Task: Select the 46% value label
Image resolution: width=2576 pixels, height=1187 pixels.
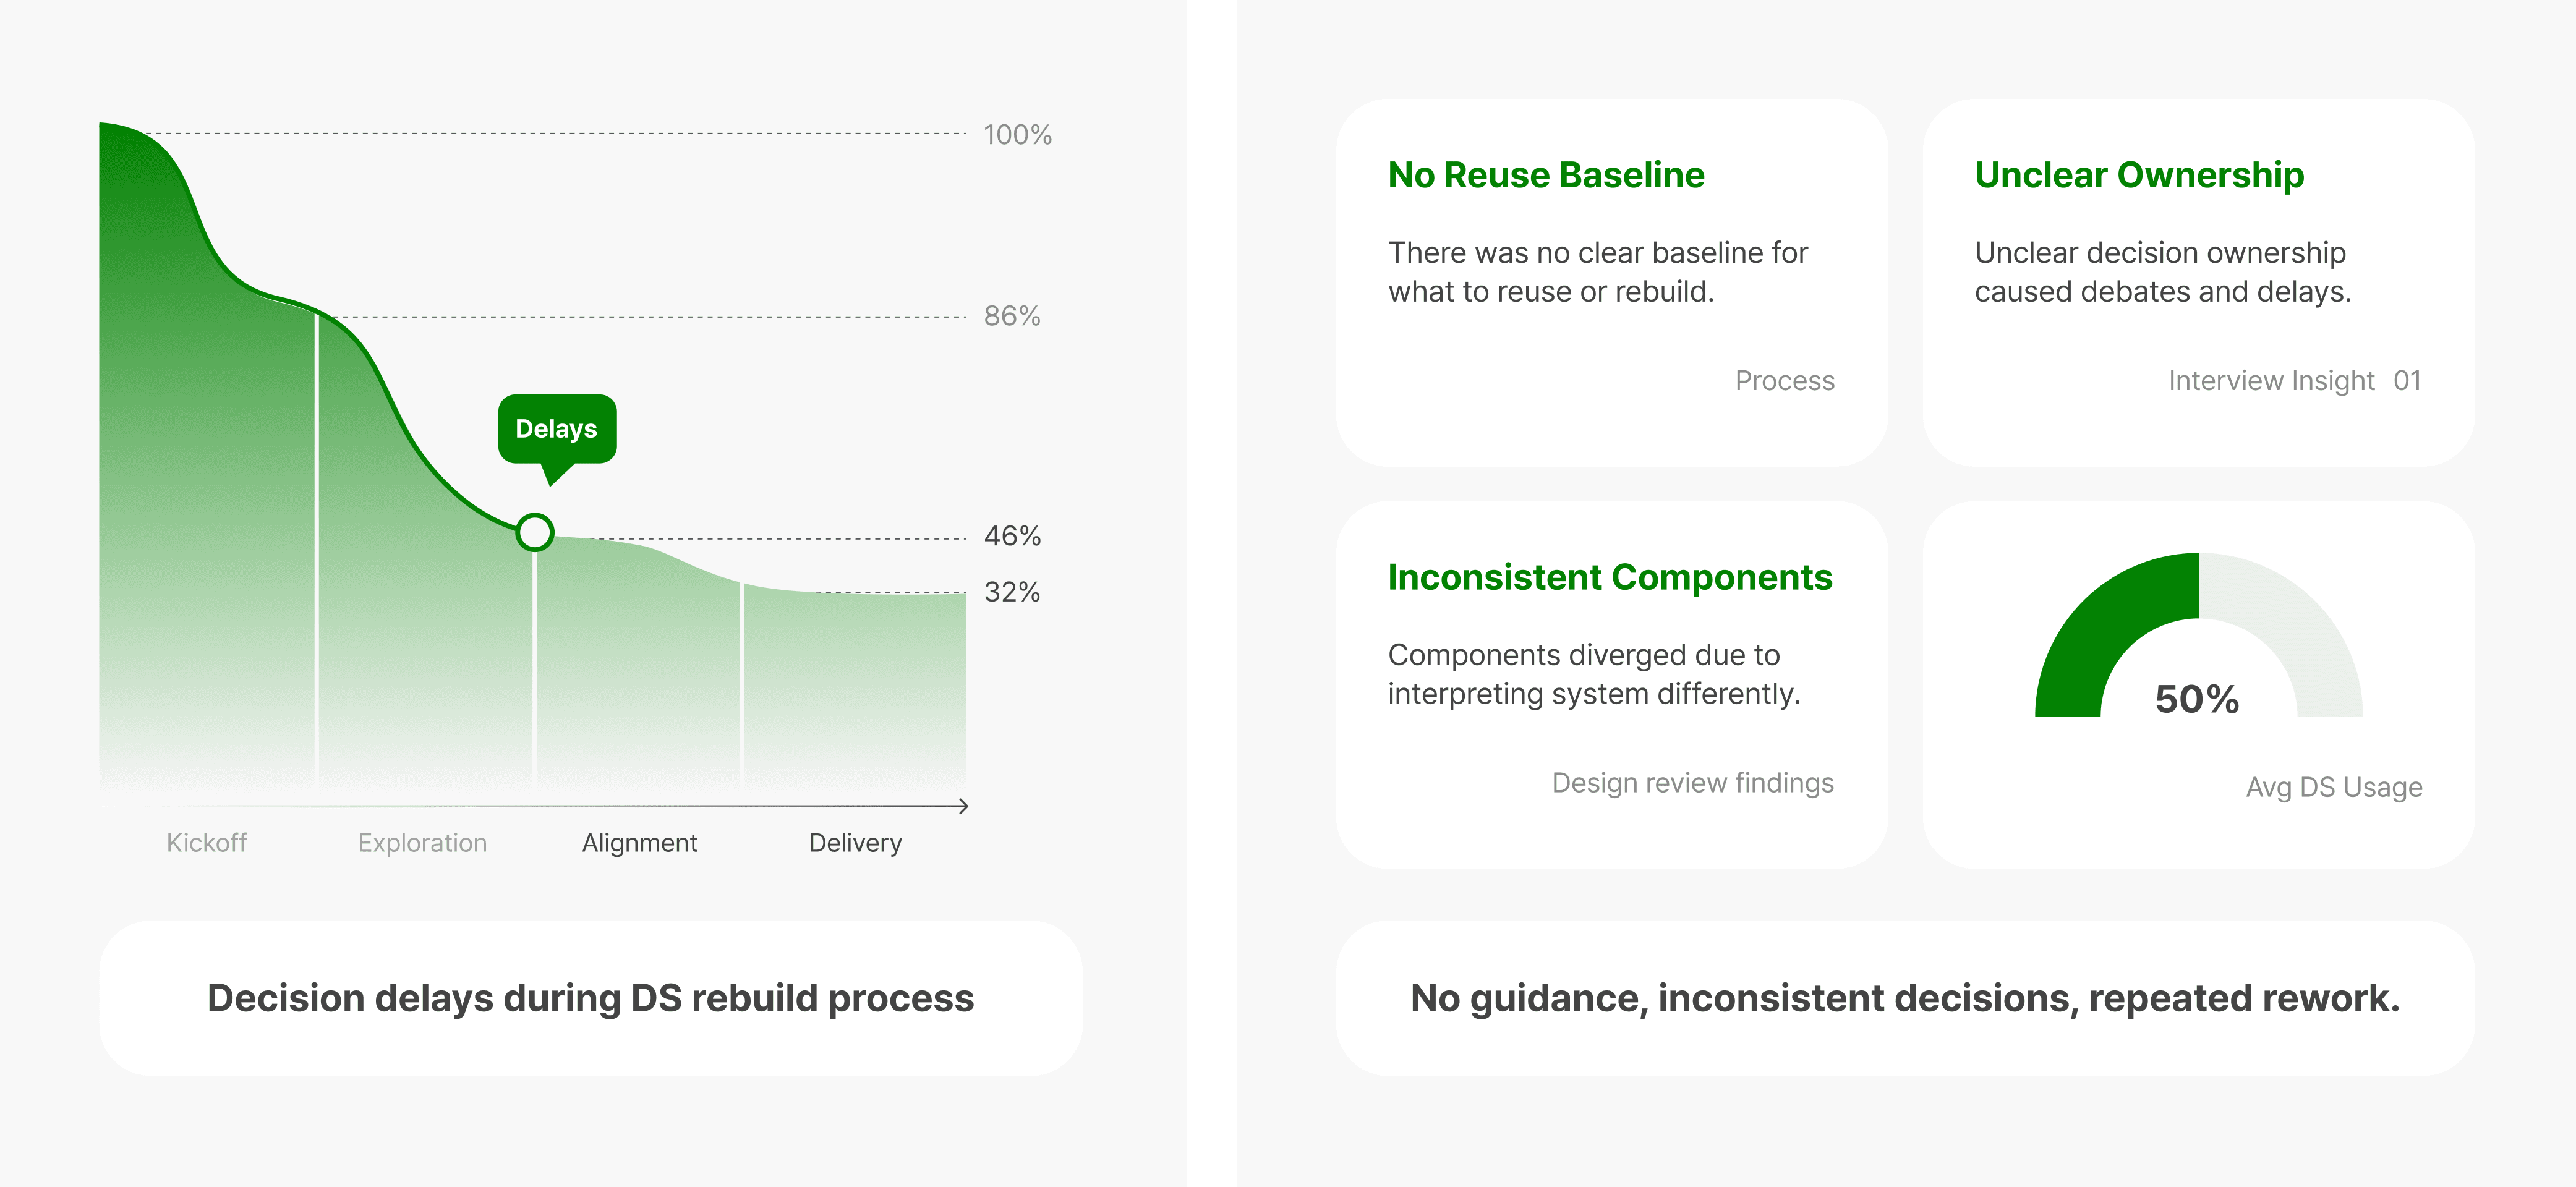Action: [1012, 536]
